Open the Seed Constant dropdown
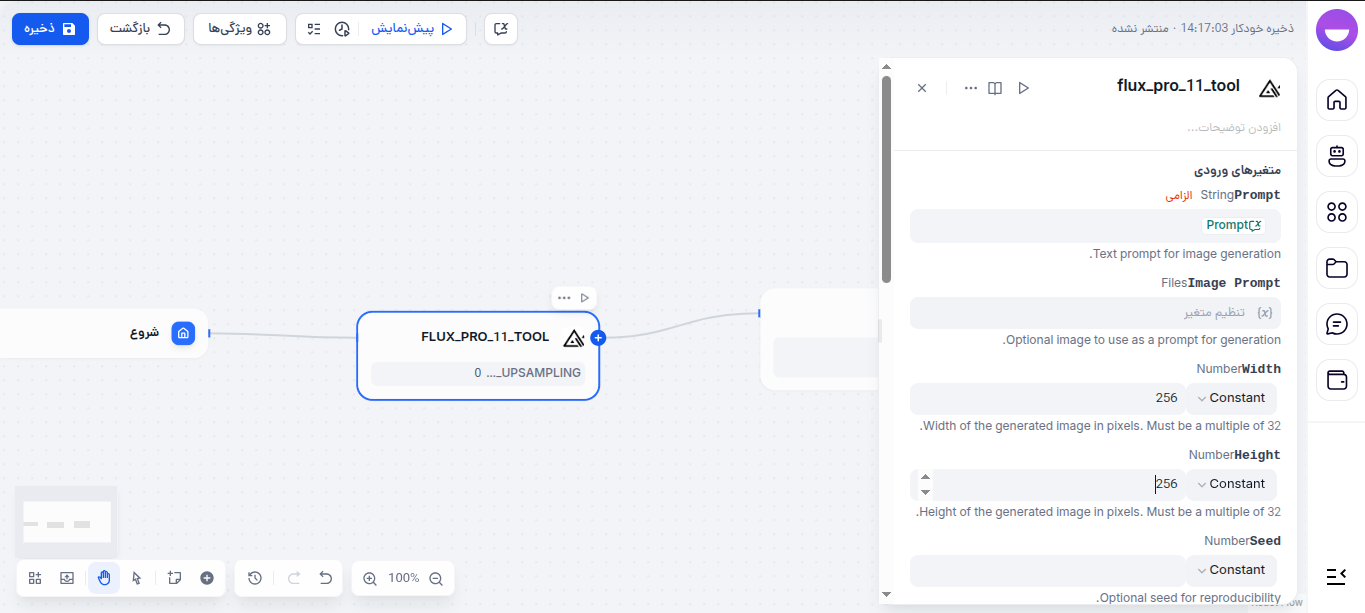Screen dimensions: 1365x613 pyautogui.click(x=1231, y=569)
